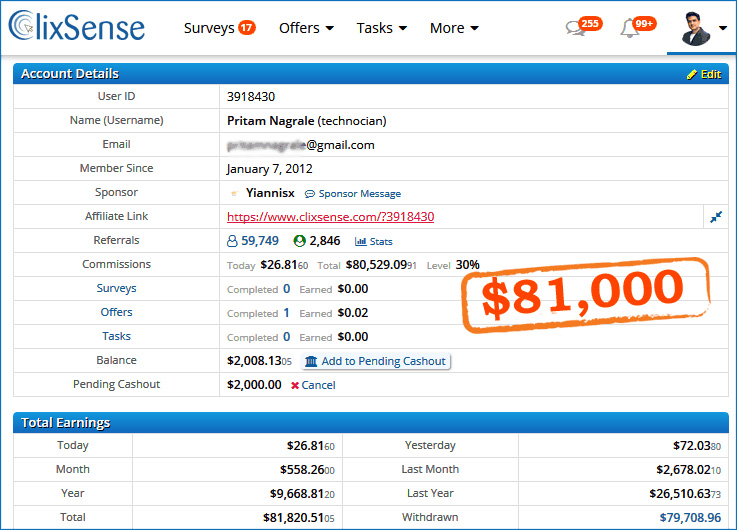737x530 pixels.
Task: Click the Pending Cashout amount $2,000.00
Action: (254, 385)
